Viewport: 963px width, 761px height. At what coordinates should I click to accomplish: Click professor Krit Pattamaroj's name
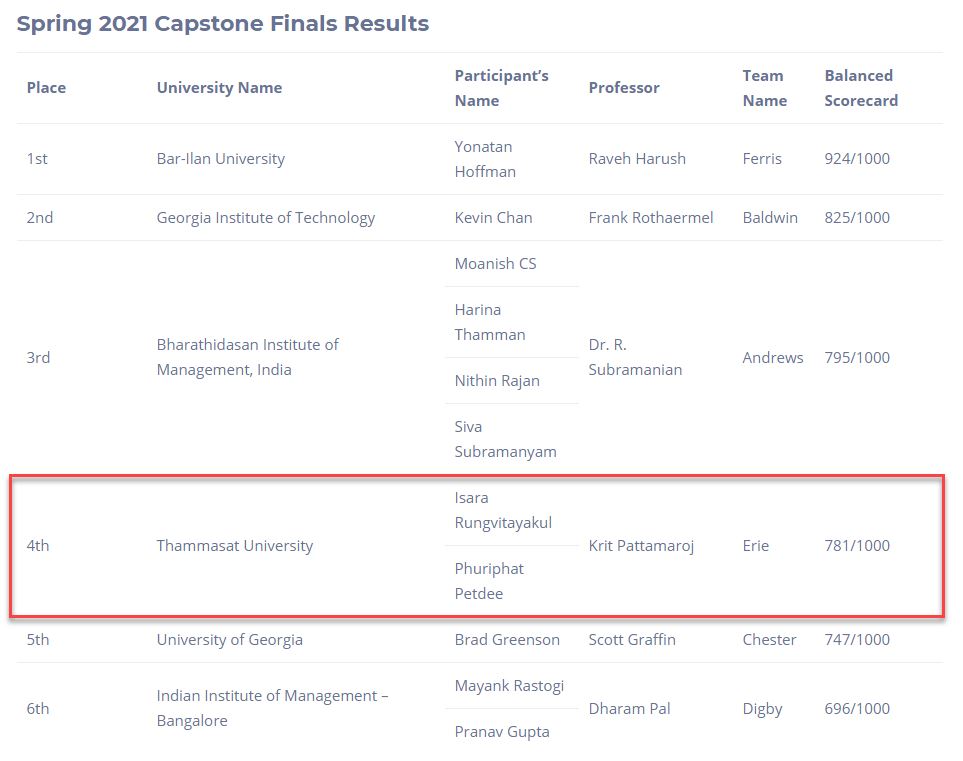(641, 546)
